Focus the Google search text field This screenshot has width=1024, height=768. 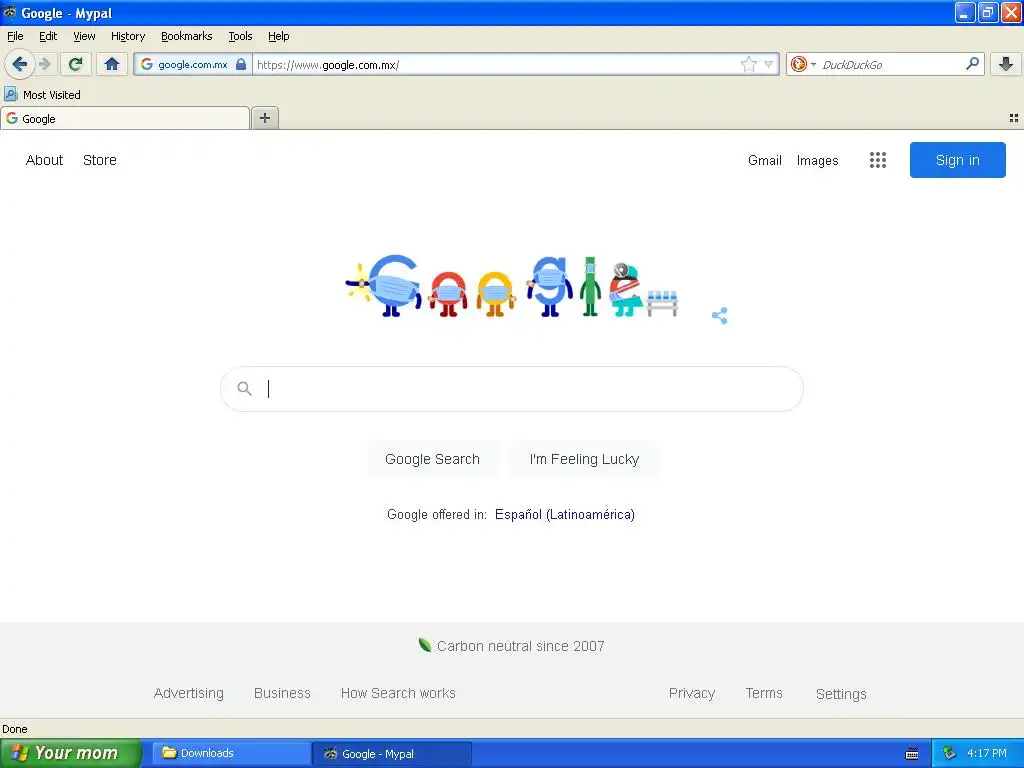click(512, 389)
